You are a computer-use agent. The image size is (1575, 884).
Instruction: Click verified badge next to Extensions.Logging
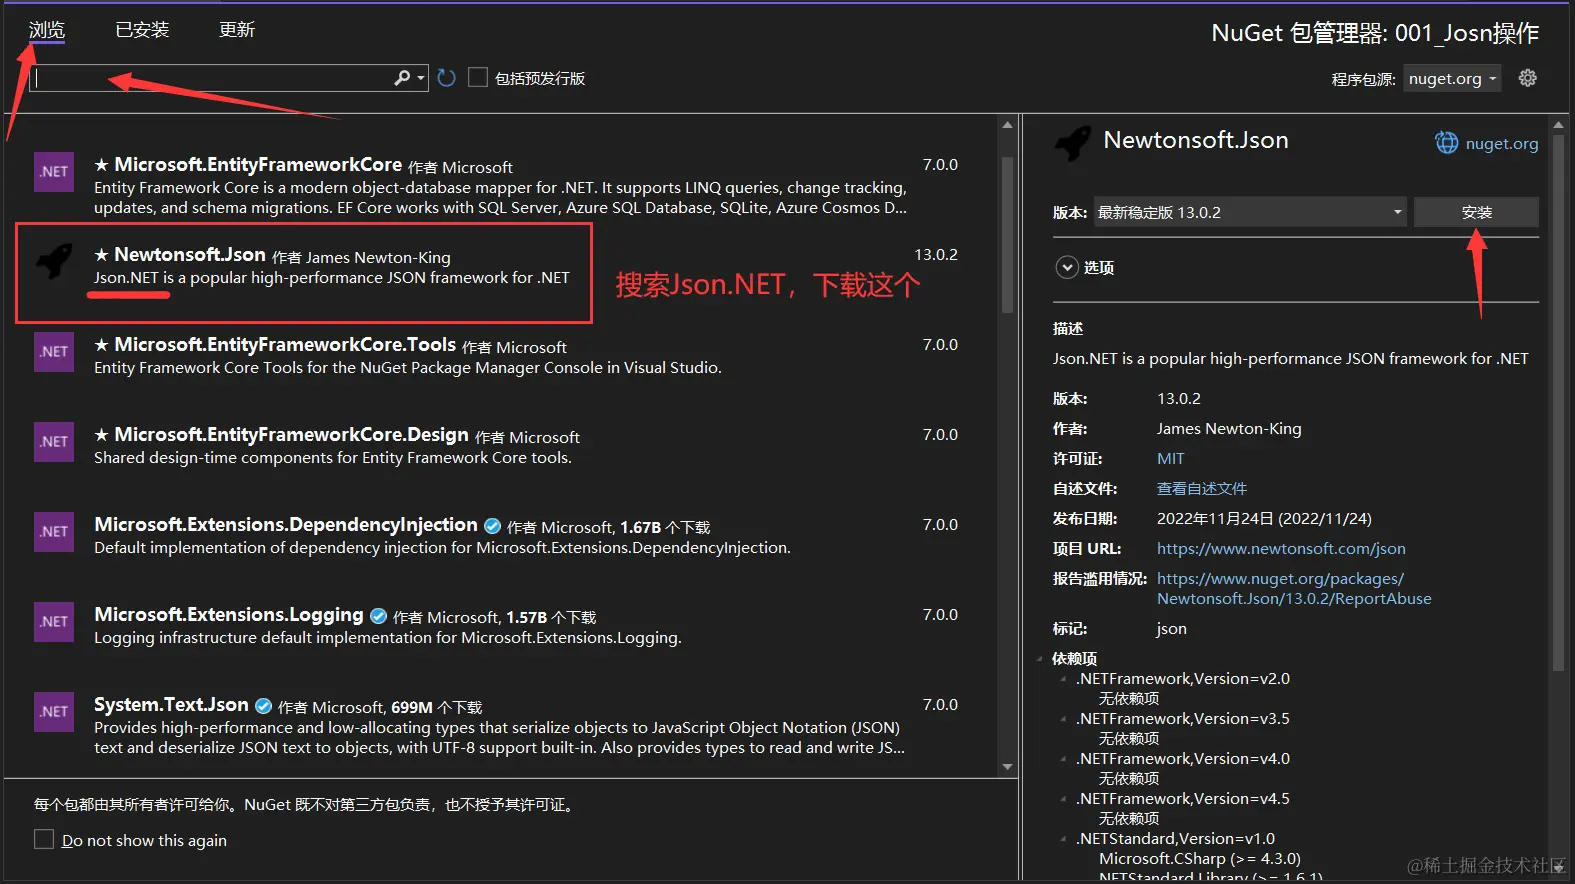378,616
